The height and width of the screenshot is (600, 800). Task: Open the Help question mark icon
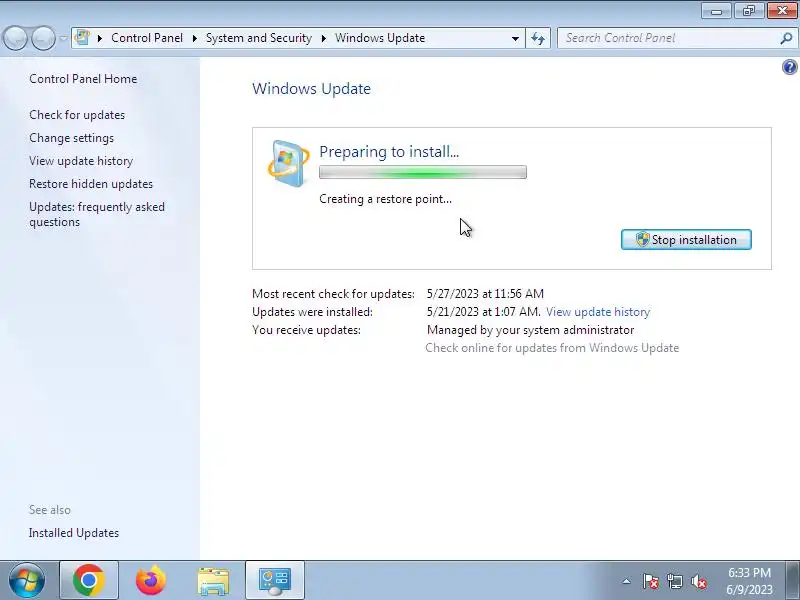pyautogui.click(x=789, y=67)
